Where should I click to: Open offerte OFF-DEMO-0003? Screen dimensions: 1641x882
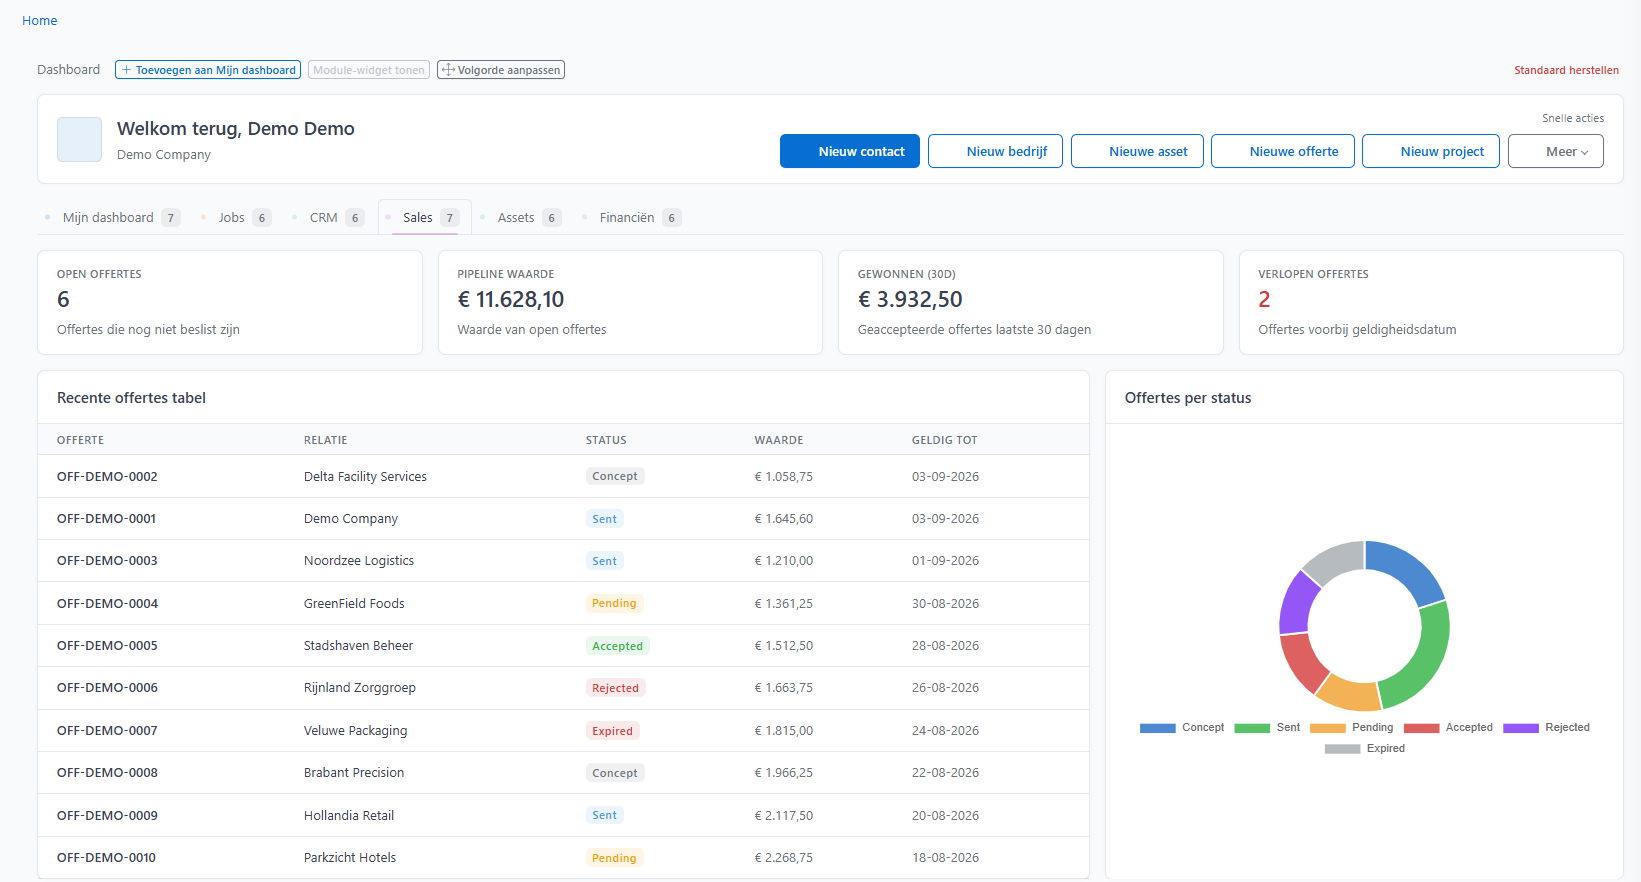pos(107,561)
